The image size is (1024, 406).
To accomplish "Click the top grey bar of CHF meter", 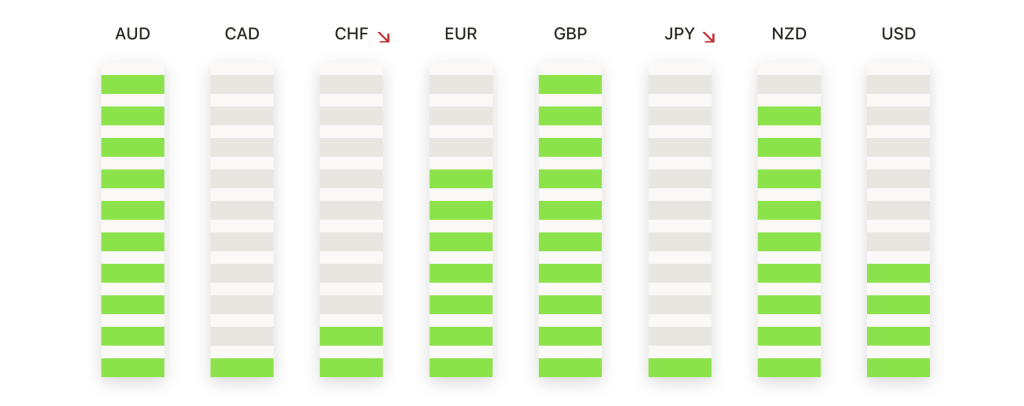I will point(351,84).
